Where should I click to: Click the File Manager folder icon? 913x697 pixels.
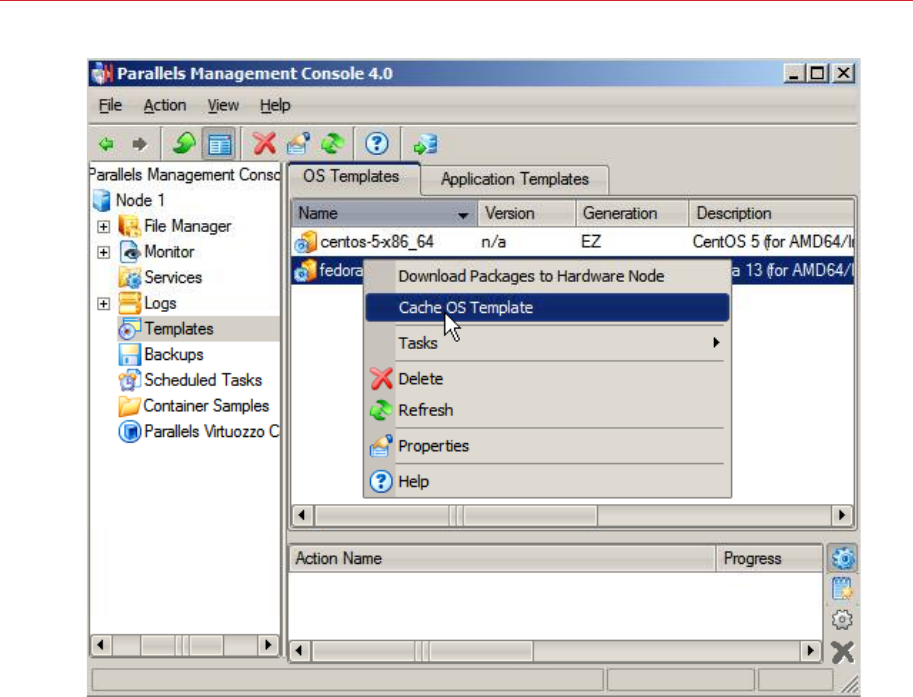[x=129, y=226]
